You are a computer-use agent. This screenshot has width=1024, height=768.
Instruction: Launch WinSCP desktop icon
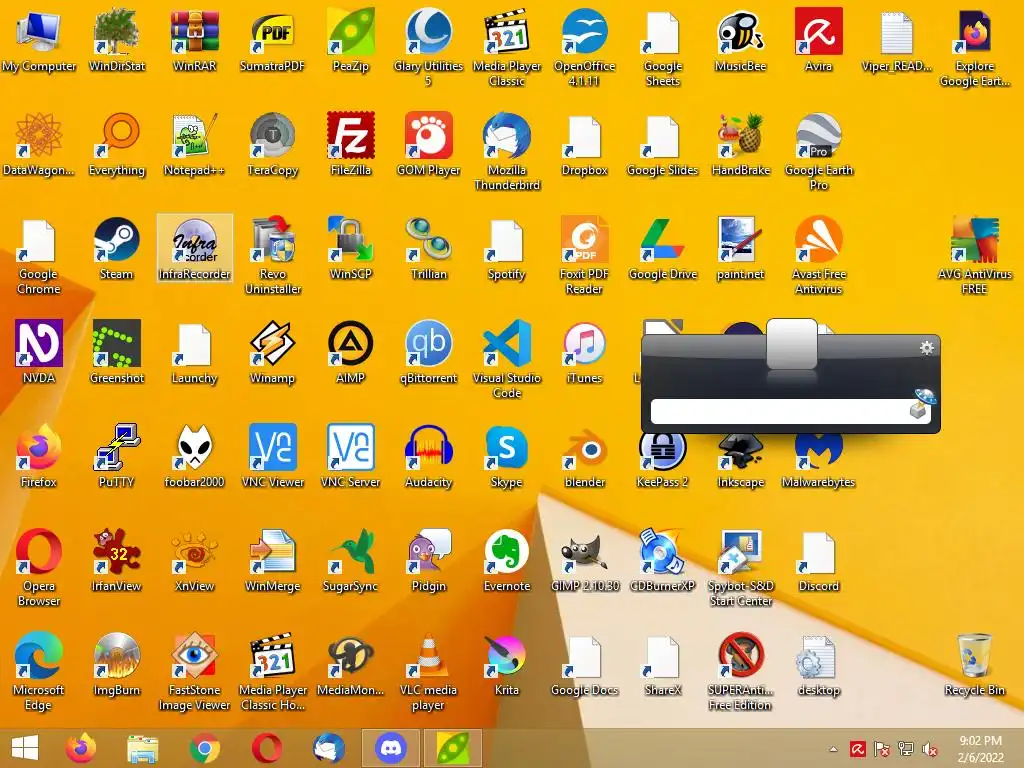(351, 249)
